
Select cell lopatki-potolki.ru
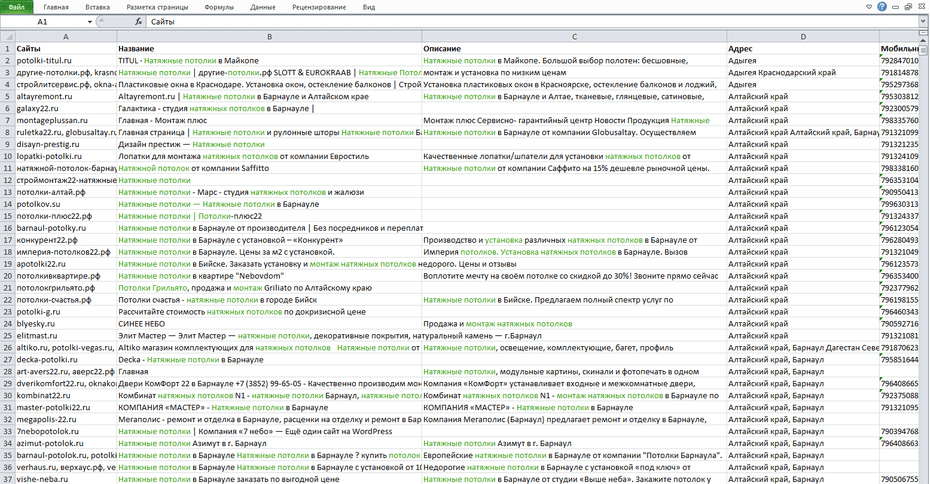pyautogui.click(x=66, y=156)
